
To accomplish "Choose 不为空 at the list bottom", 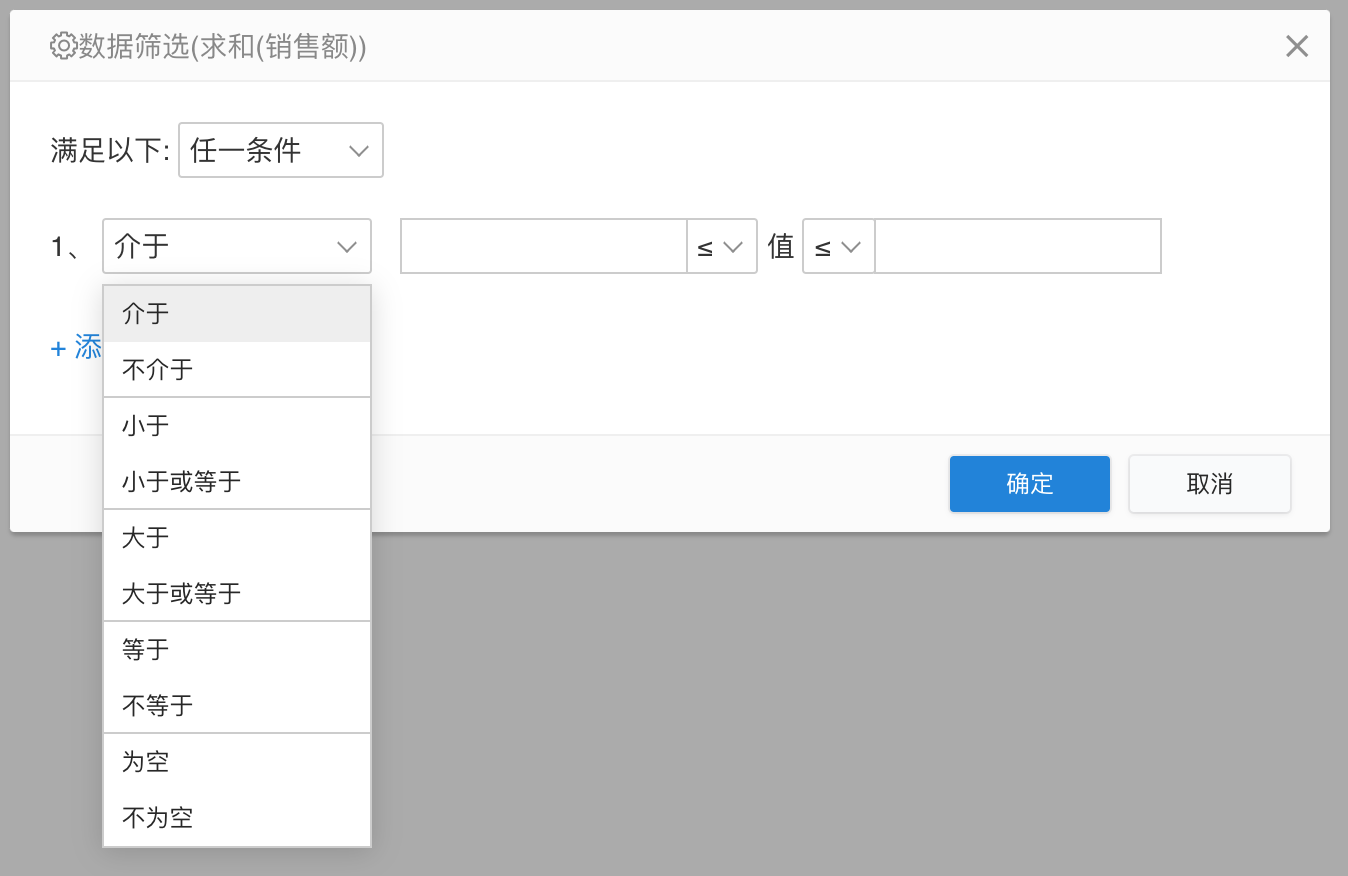I will coord(236,818).
